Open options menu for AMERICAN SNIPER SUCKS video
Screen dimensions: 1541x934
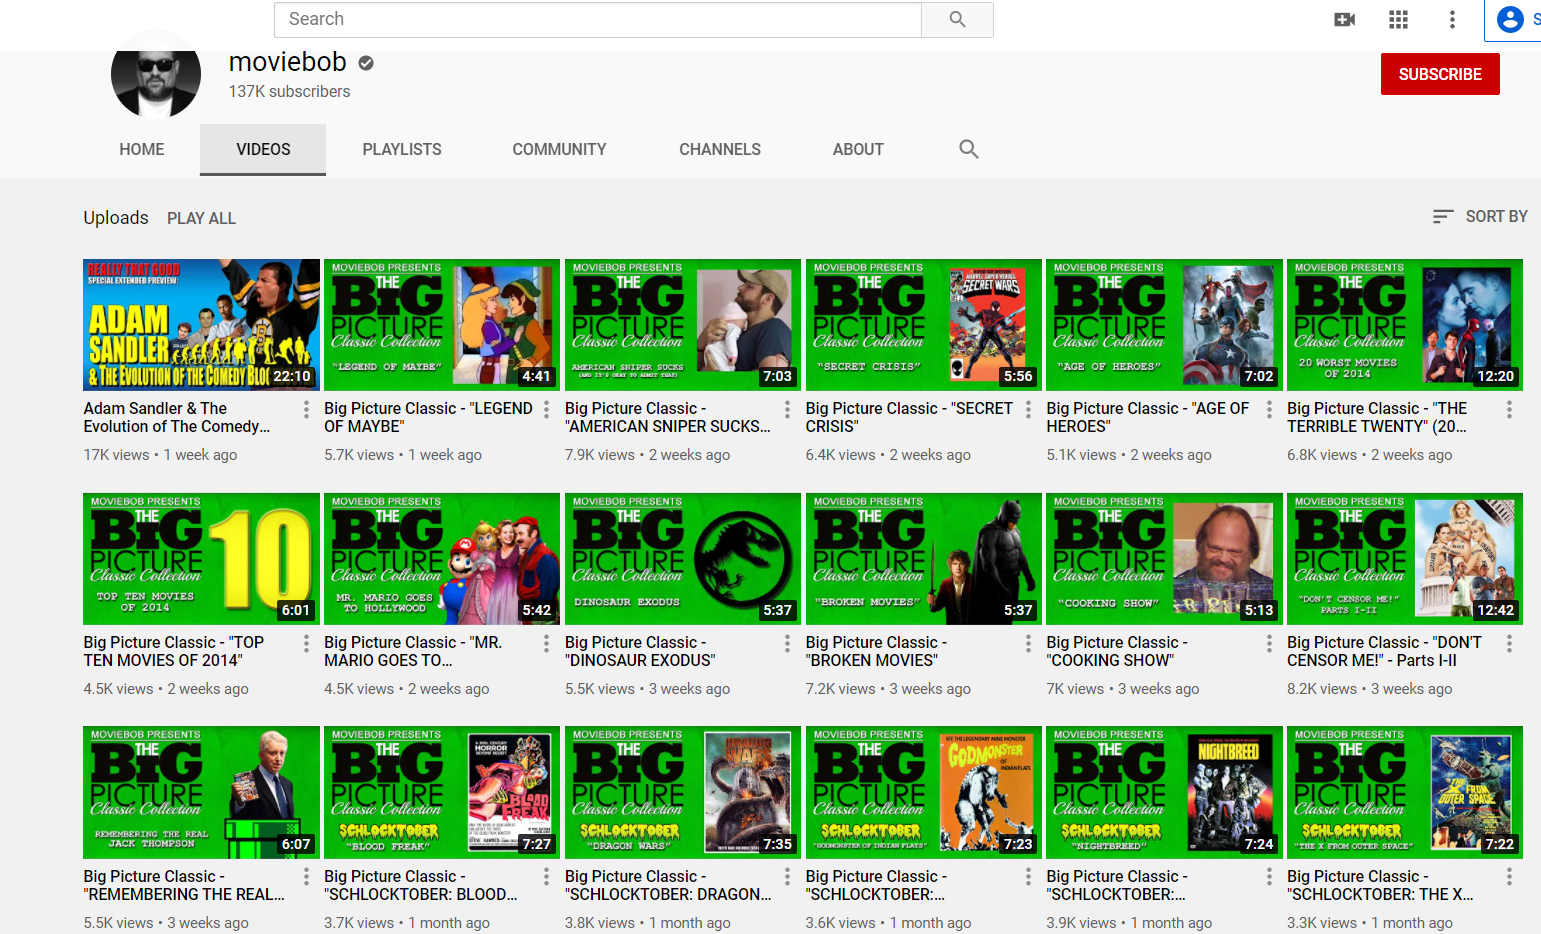(787, 409)
